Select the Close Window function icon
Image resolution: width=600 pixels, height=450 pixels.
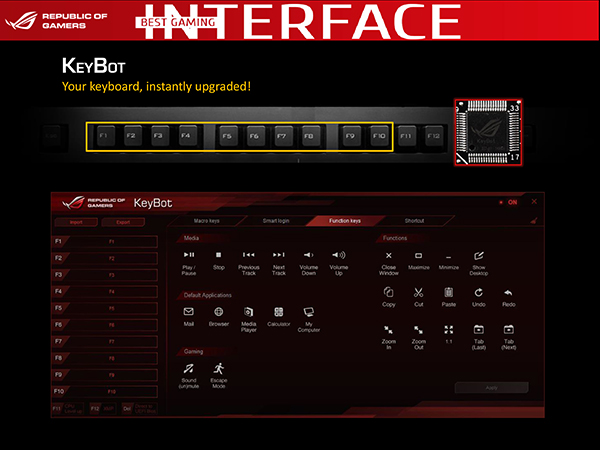pyautogui.click(x=388, y=256)
